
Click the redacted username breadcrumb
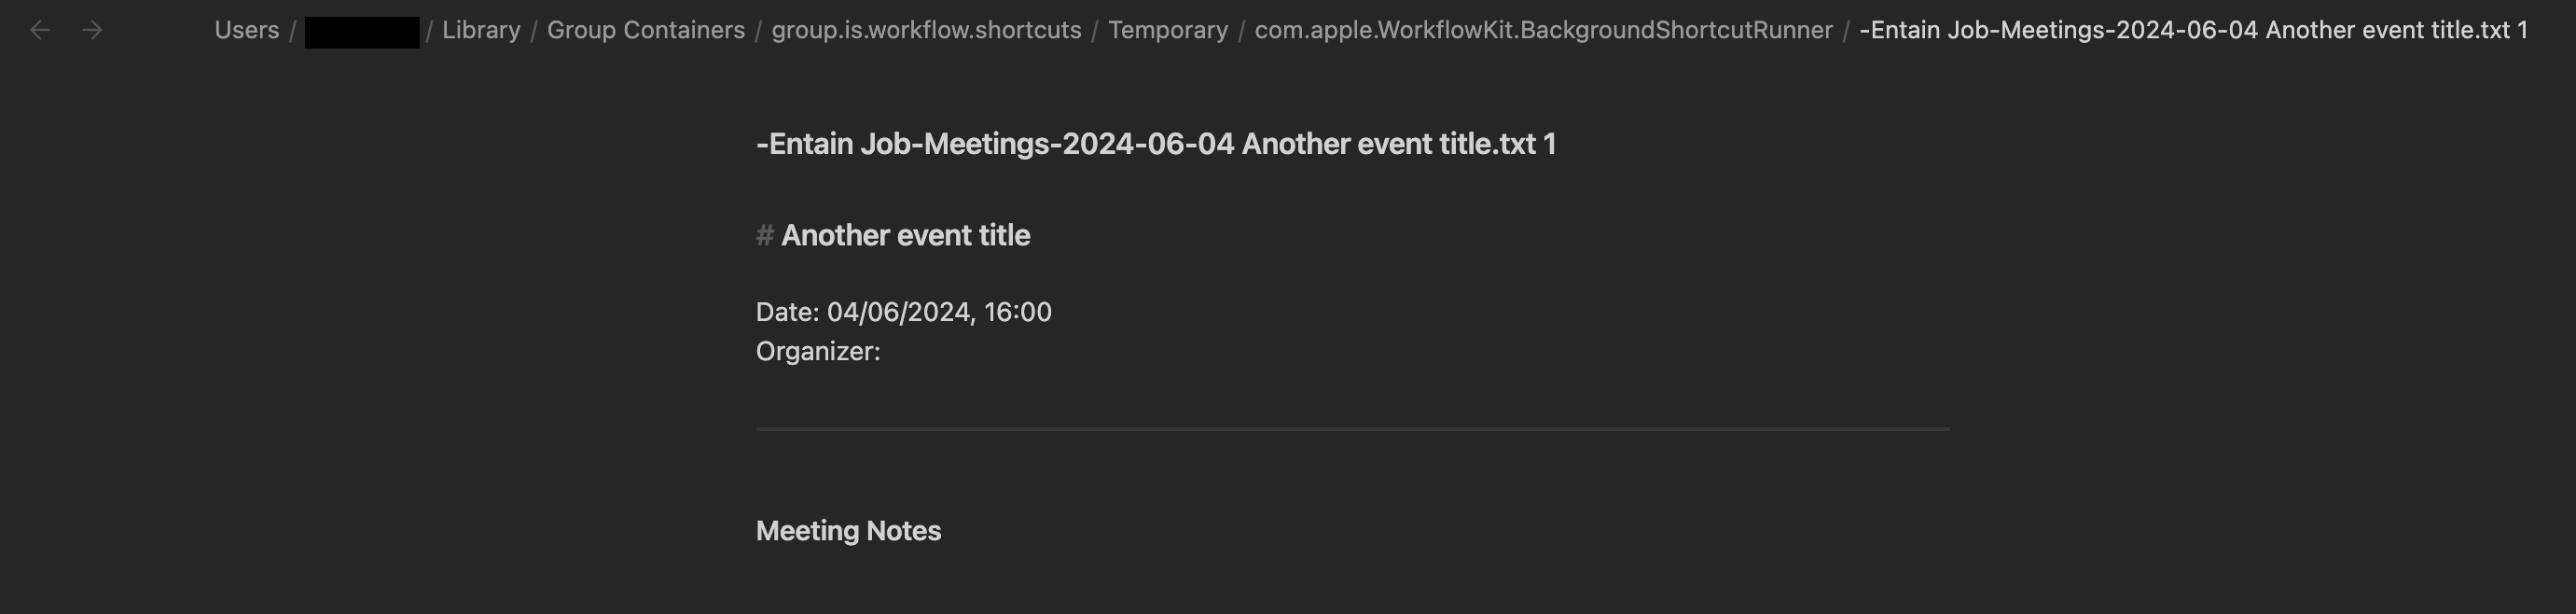(361, 32)
